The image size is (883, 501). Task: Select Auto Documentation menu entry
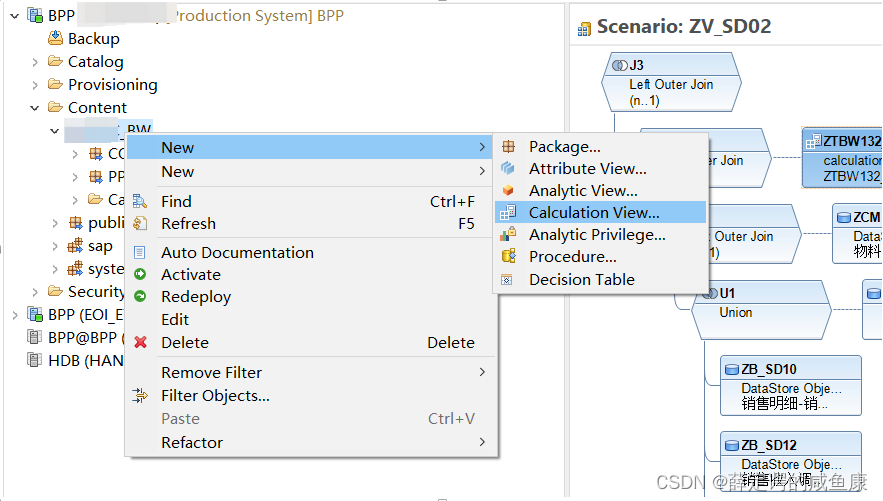click(x=237, y=253)
